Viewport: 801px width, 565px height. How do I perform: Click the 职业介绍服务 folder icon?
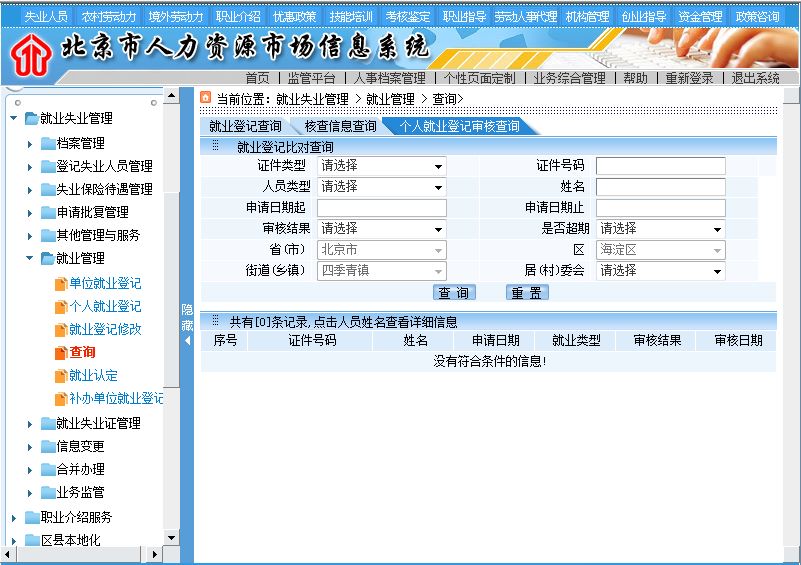coord(32,517)
